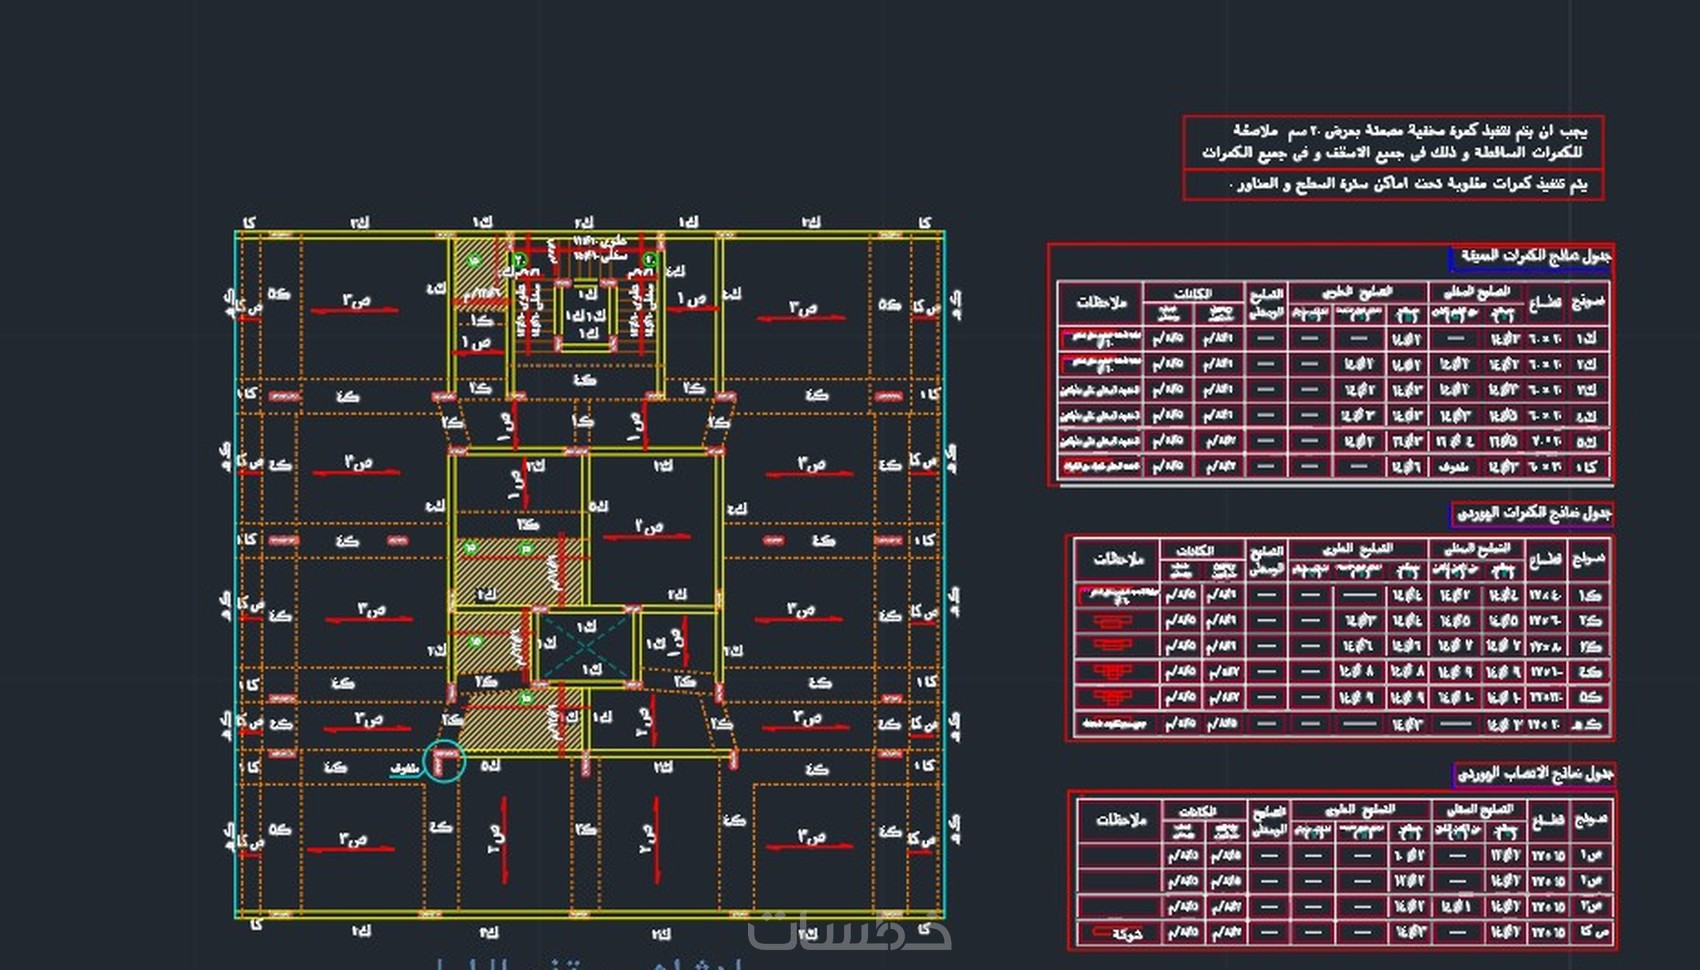Click the ص2 slab label in central room
The width and height of the screenshot is (1700, 970).
coord(649,526)
